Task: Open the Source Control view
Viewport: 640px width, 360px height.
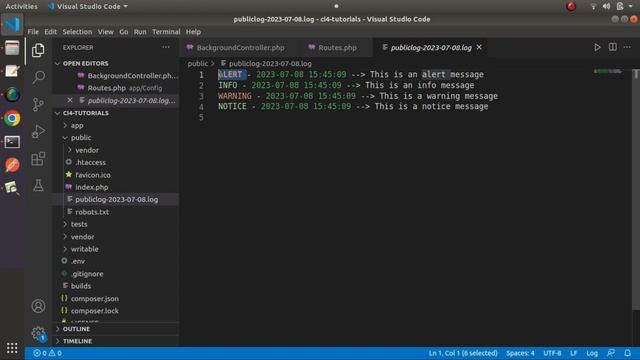Action: tap(38, 104)
